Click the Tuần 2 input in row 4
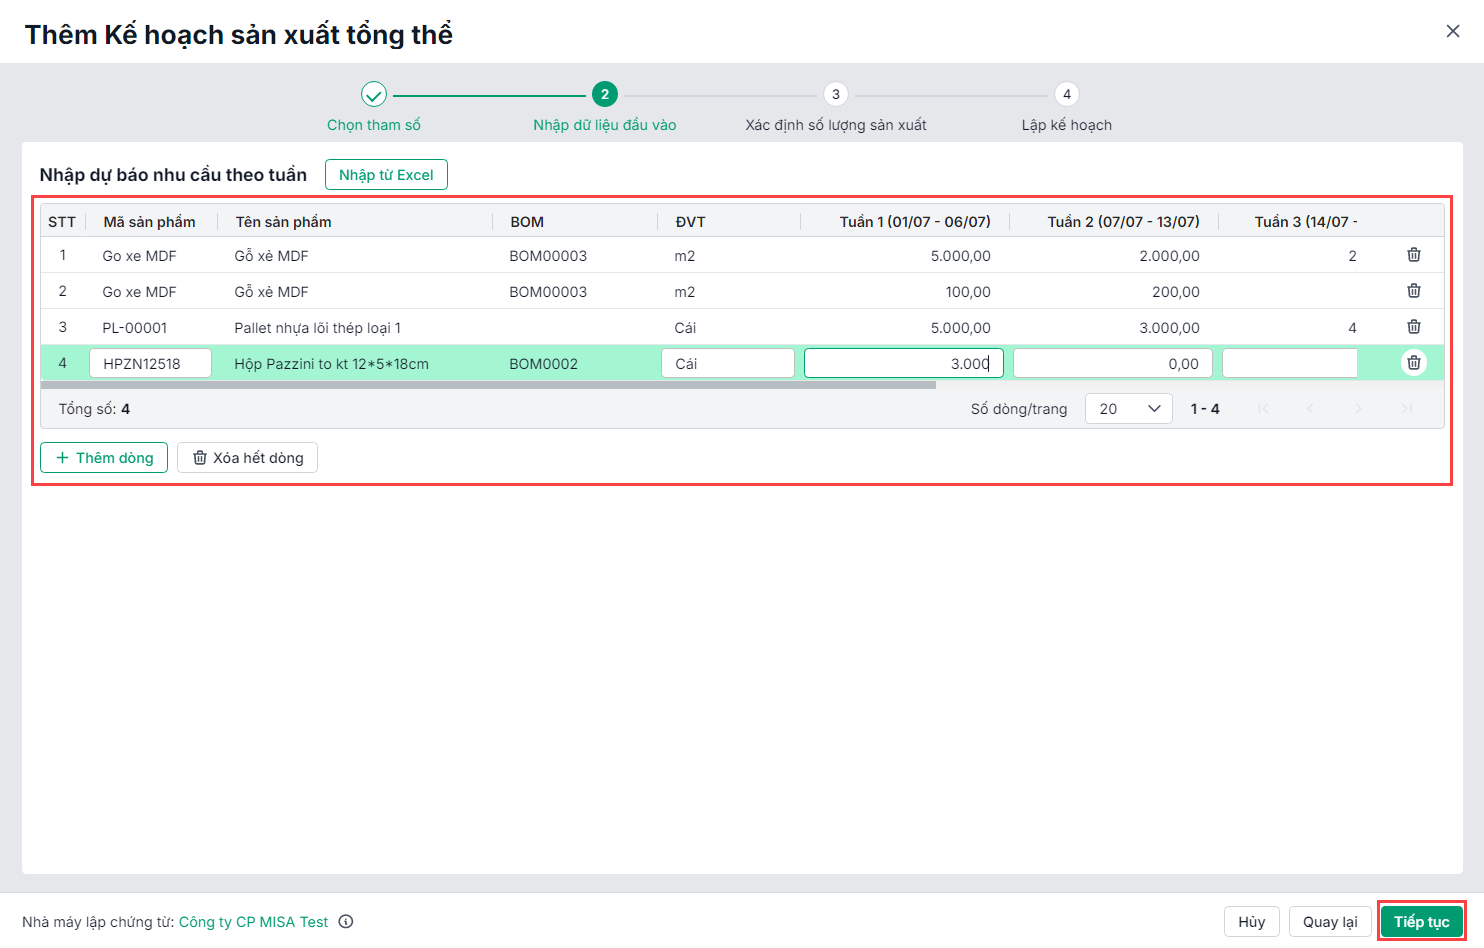 1112,364
